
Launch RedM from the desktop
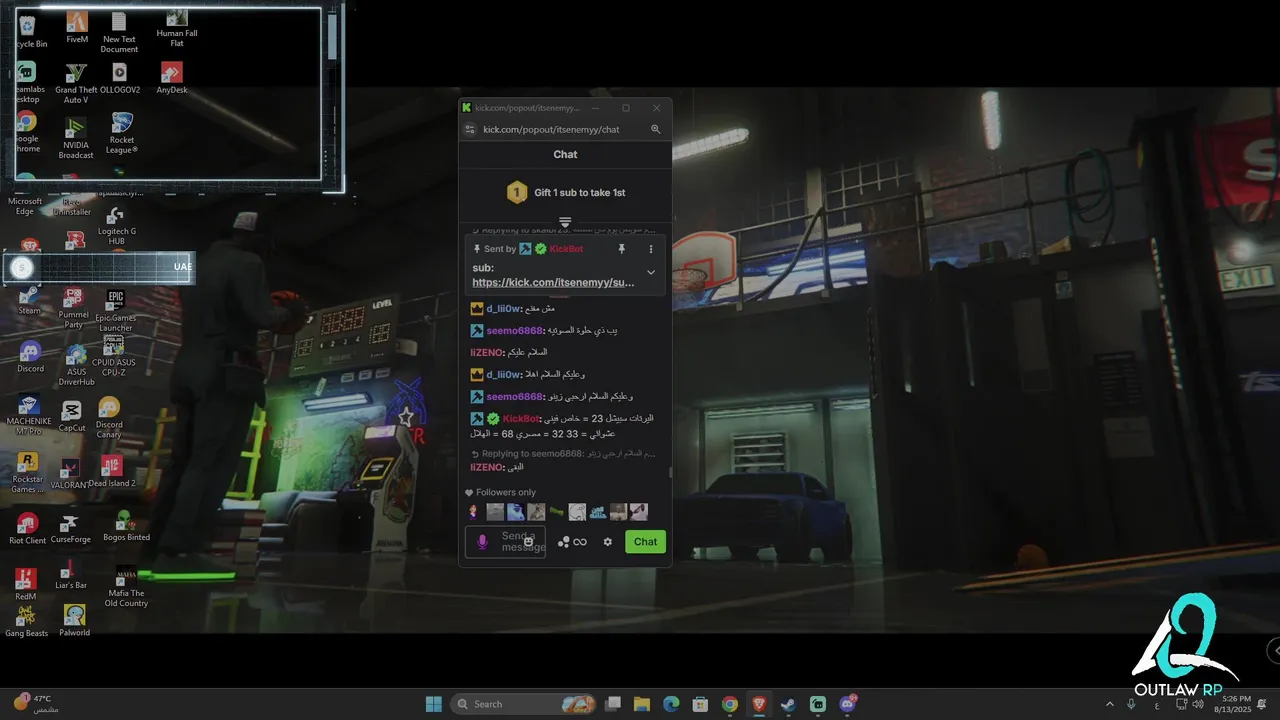[26, 585]
